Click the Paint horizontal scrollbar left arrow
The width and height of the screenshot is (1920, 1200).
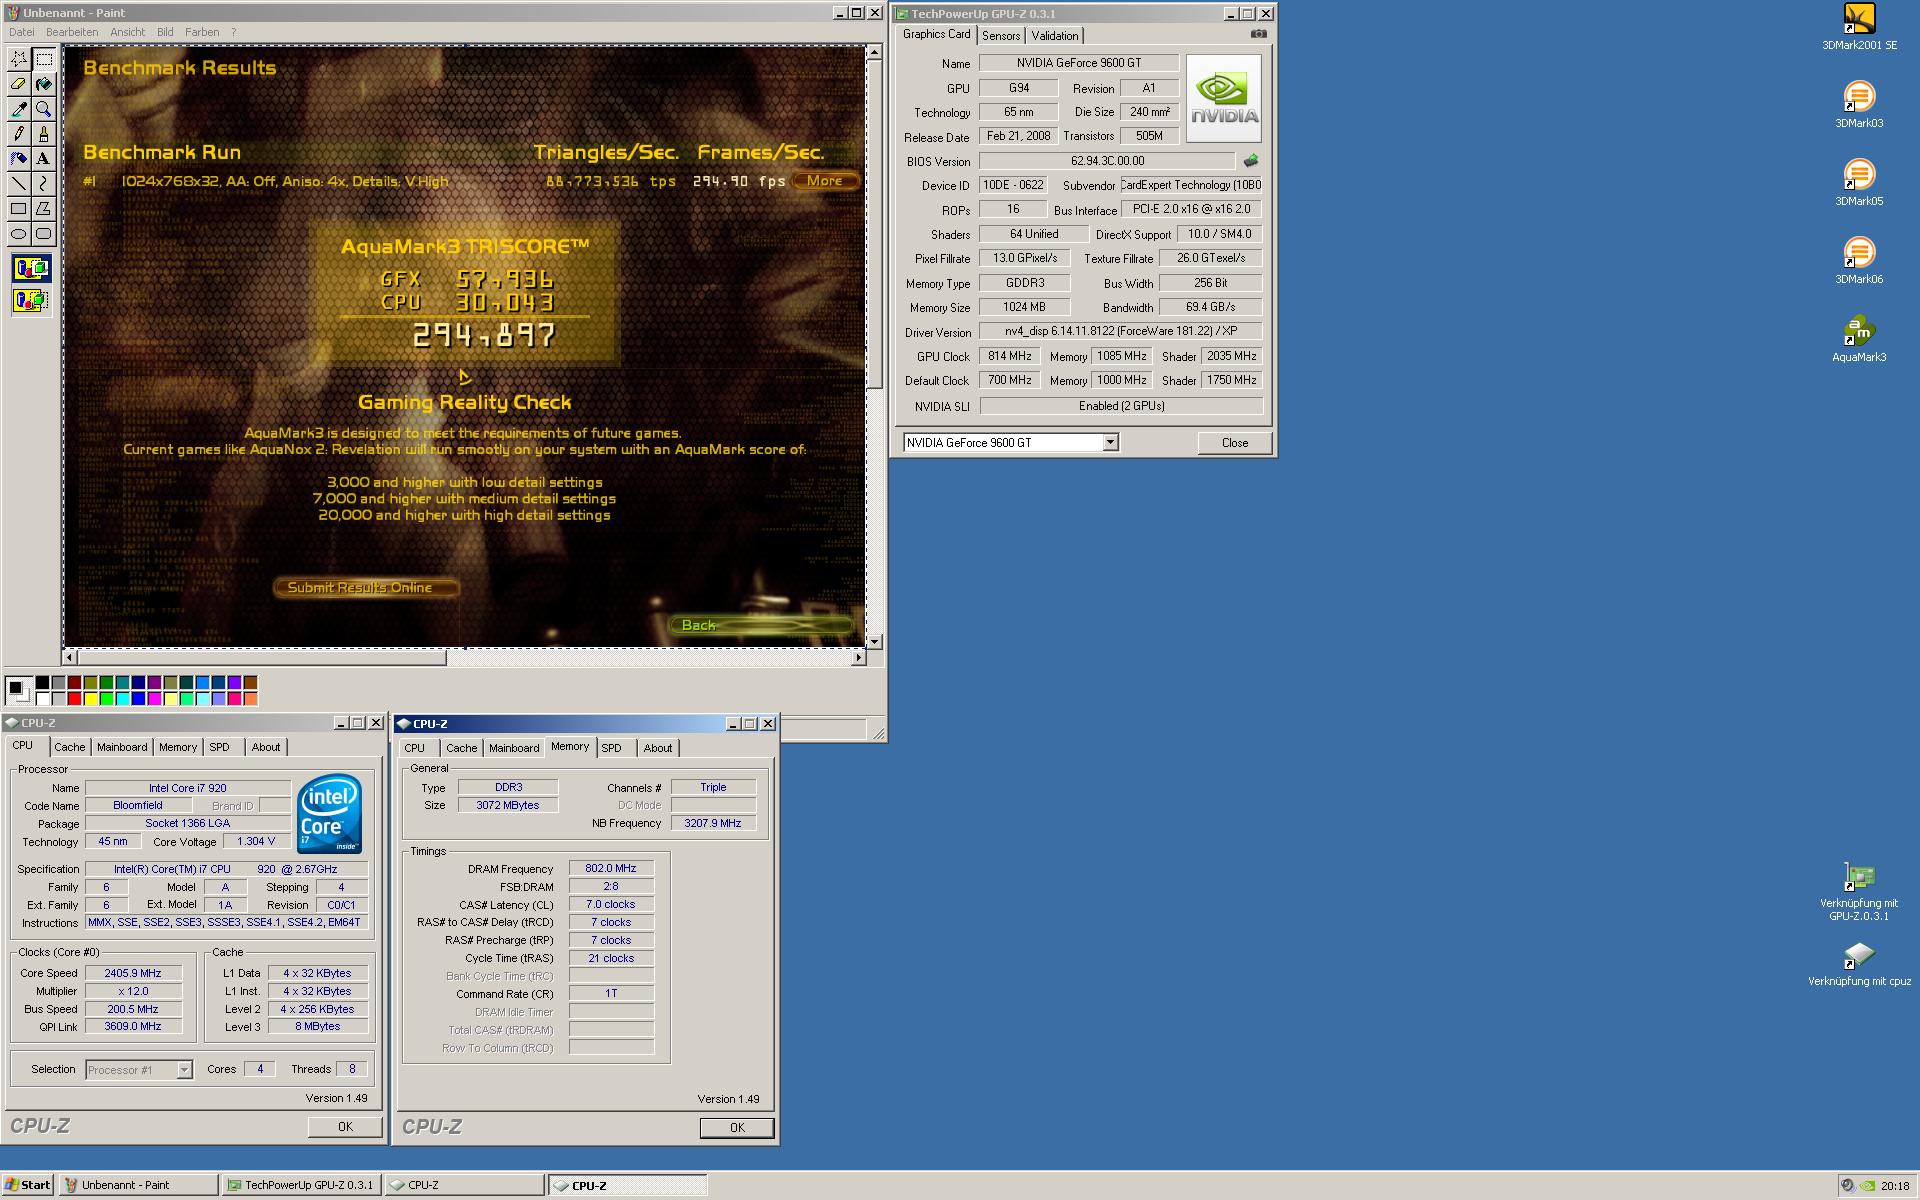[70, 657]
